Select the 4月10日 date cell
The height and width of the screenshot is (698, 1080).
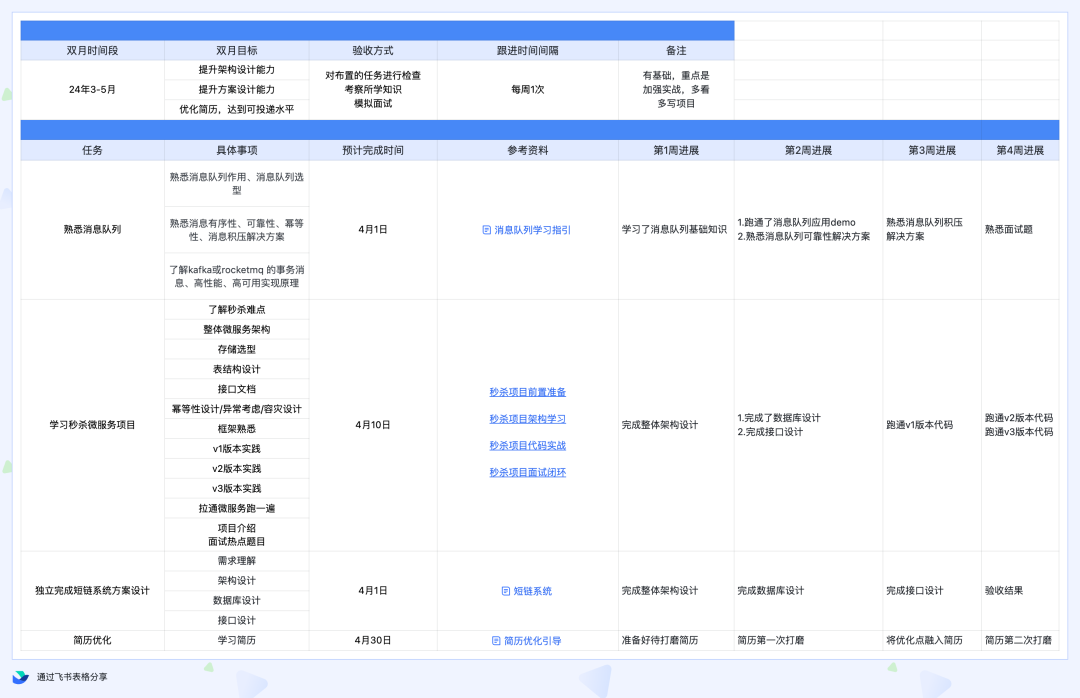[x=373, y=425]
